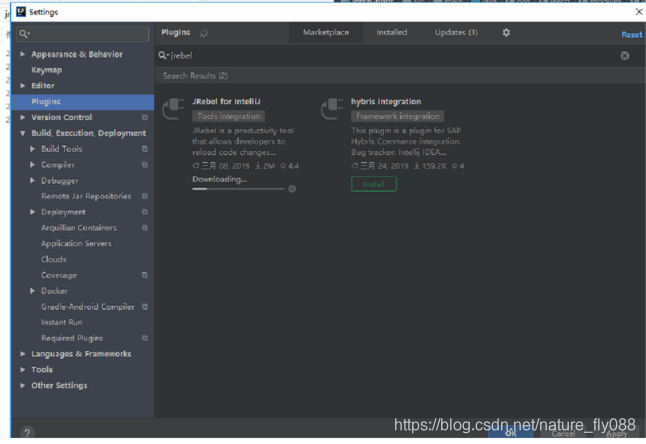Screen dimensions: 646x444
Task: Expand the Tools section
Action: coord(23,369)
